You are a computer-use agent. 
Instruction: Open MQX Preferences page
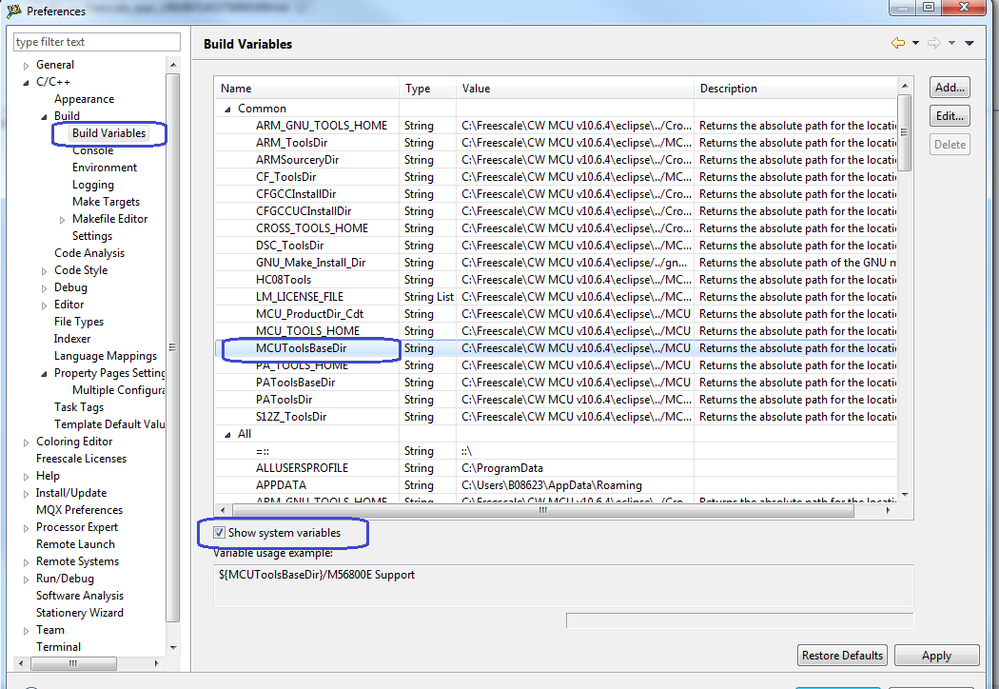coord(79,510)
